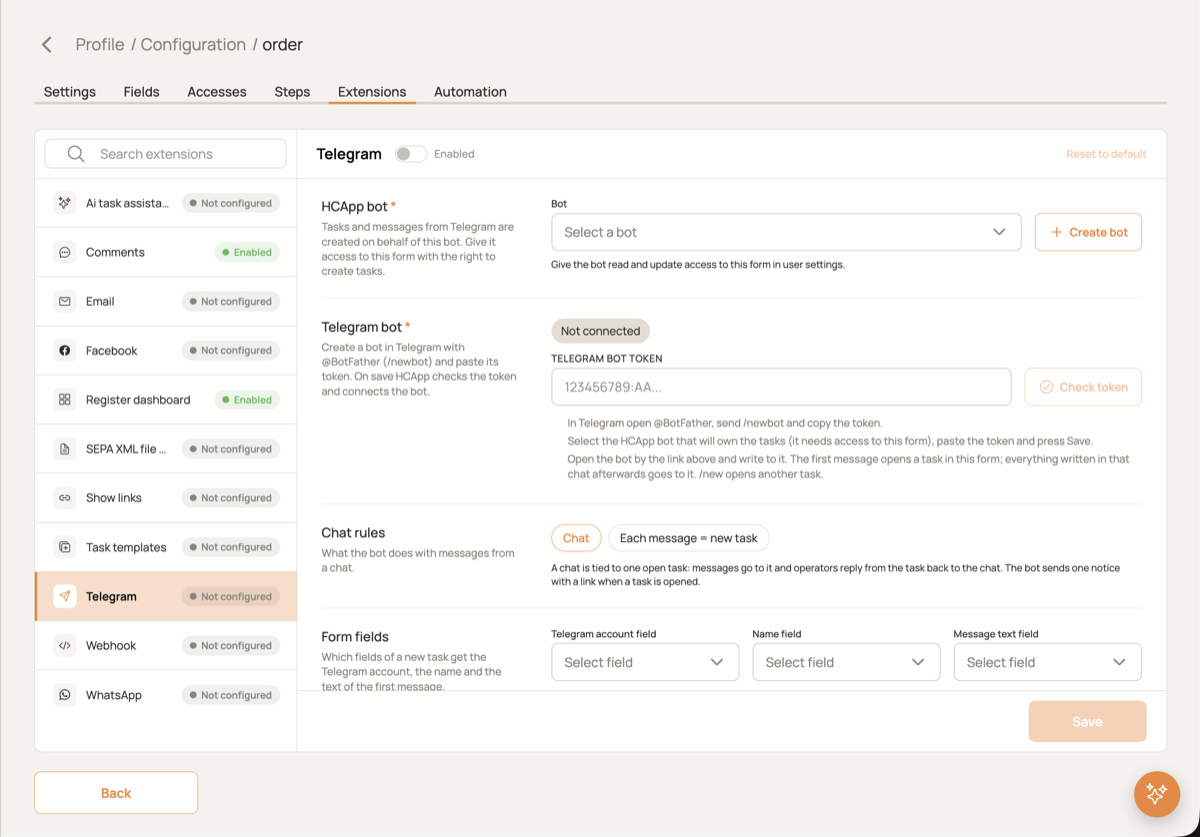Click the plus icon in Create bot

(x=1056, y=232)
